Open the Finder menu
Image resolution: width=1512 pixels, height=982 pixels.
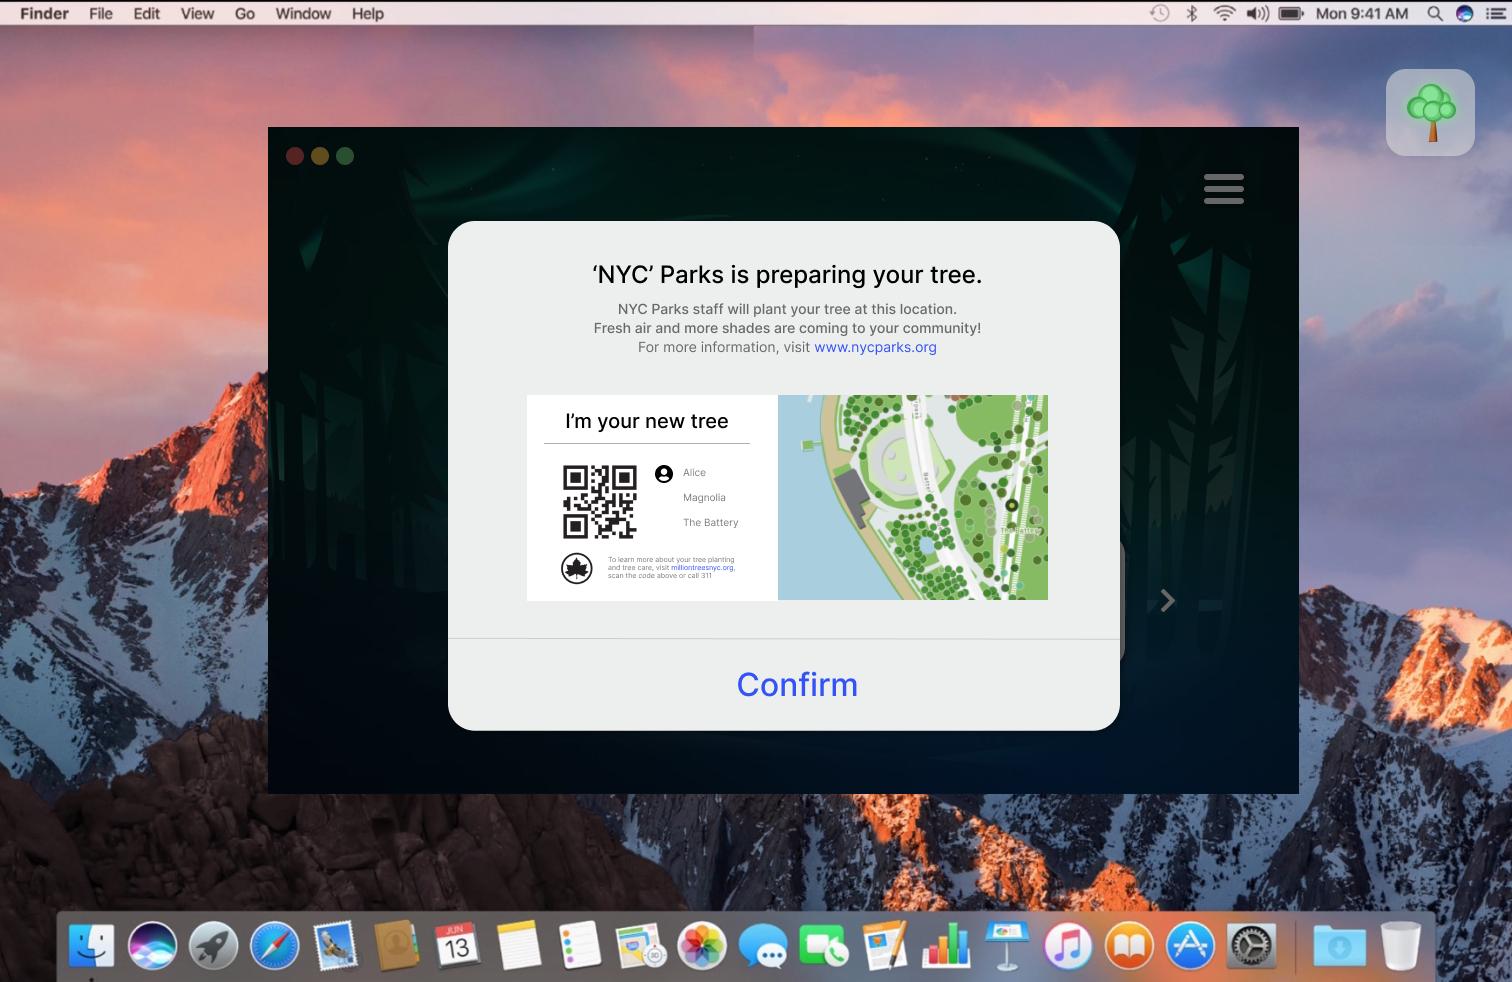[44, 13]
